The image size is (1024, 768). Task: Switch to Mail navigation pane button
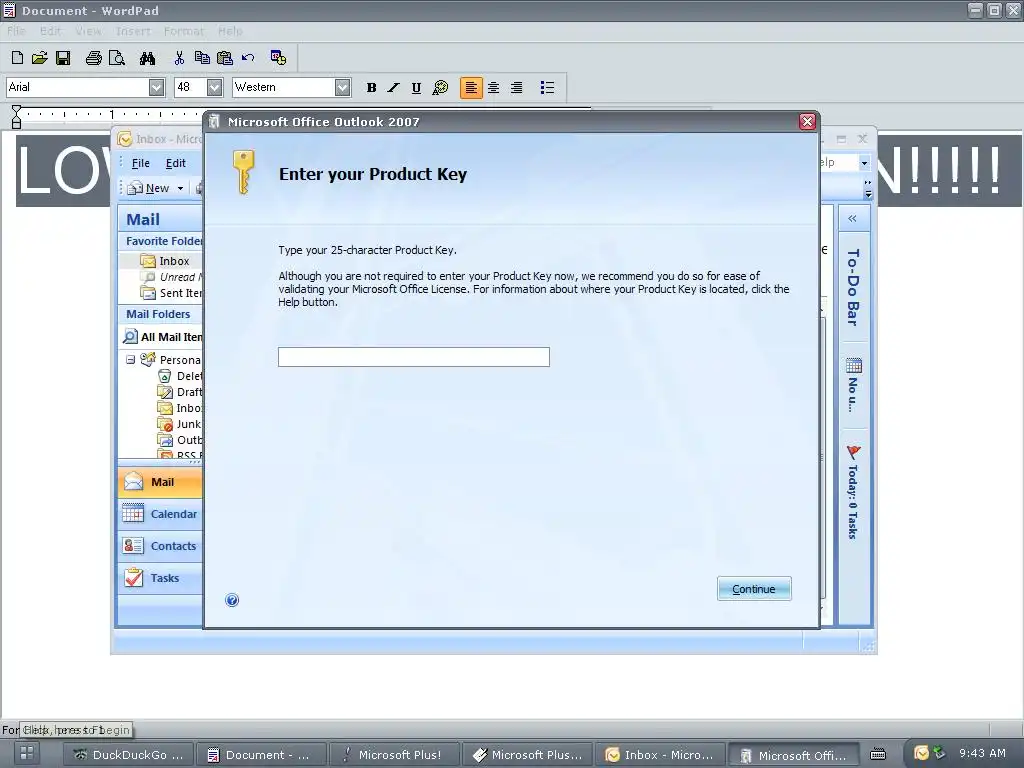[x=161, y=482]
